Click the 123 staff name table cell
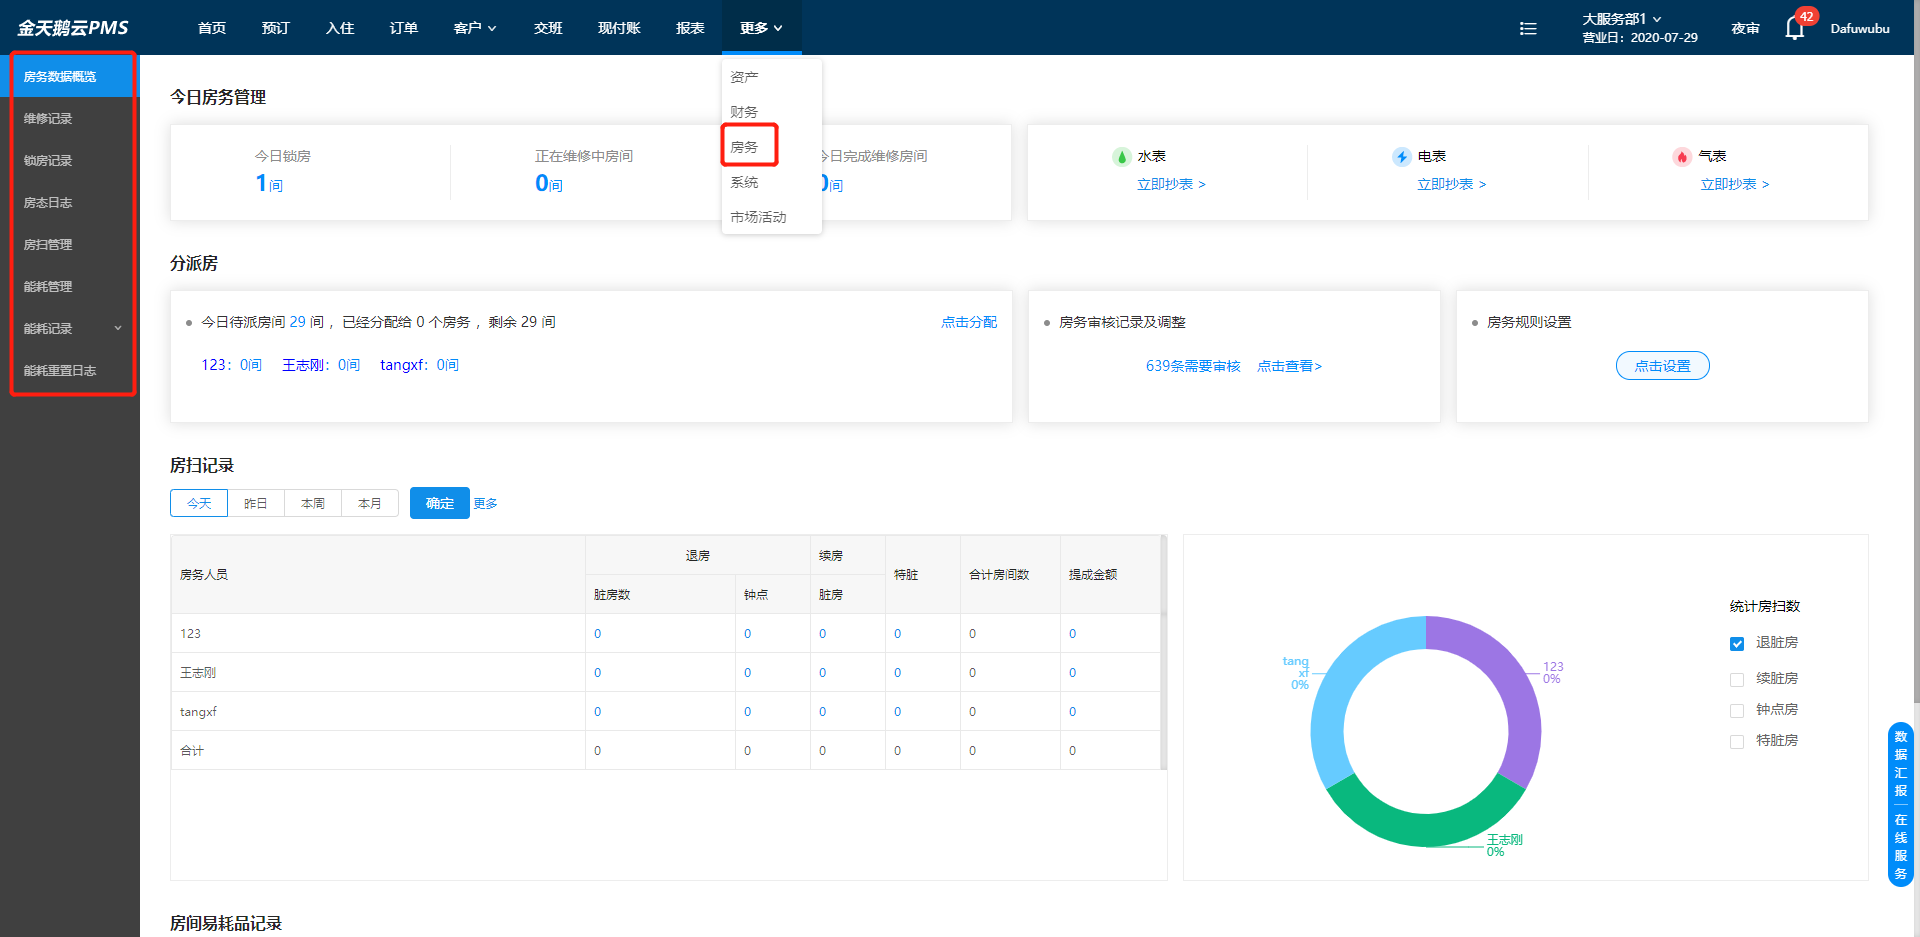Image resolution: width=1920 pixels, height=937 pixels. [378, 633]
